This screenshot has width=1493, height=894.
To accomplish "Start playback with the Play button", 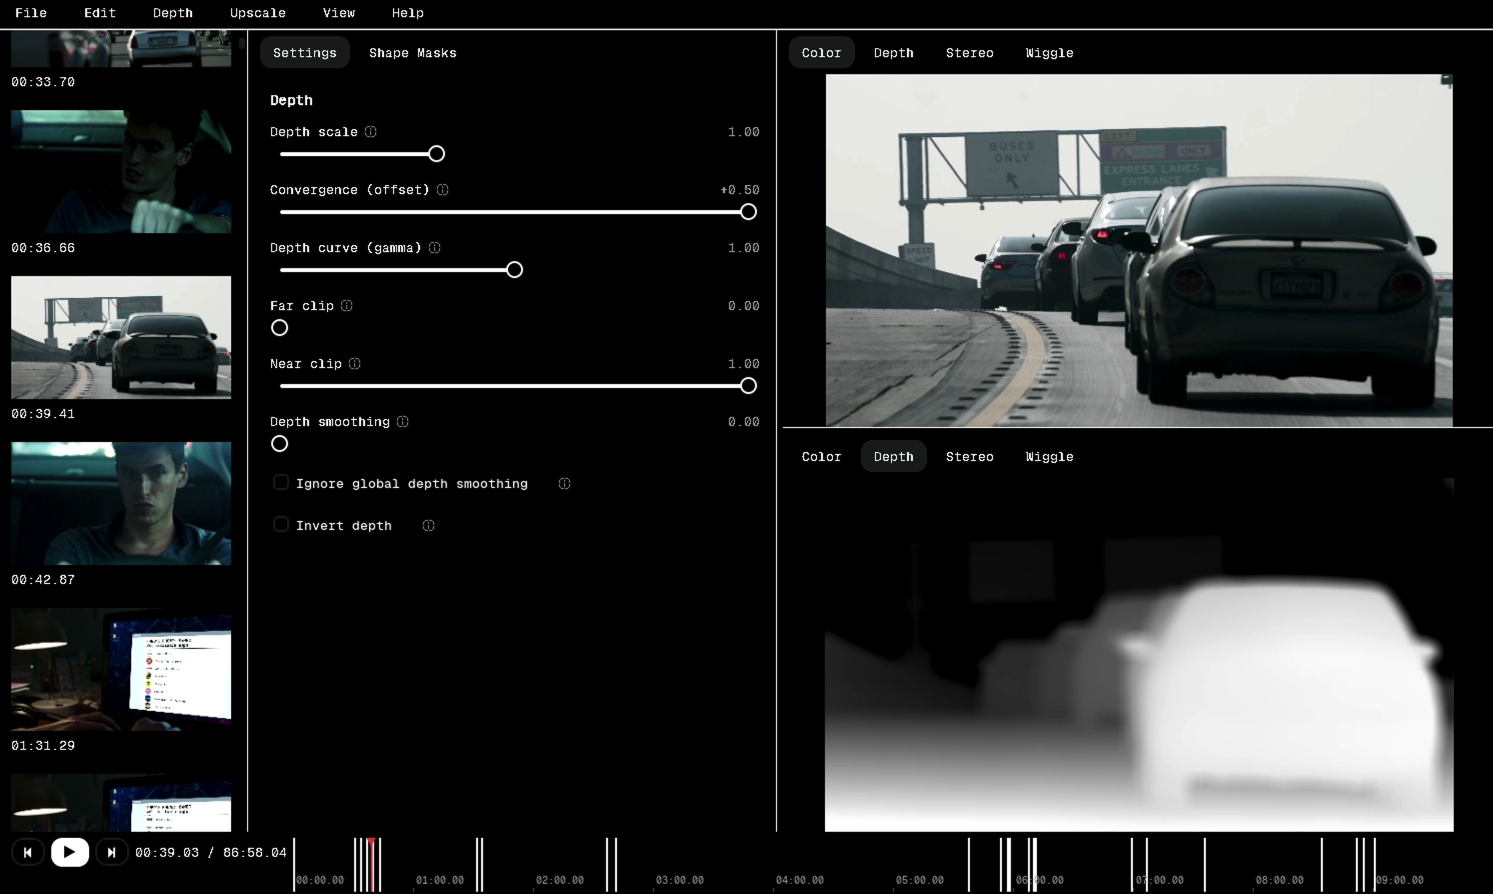I will (70, 852).
